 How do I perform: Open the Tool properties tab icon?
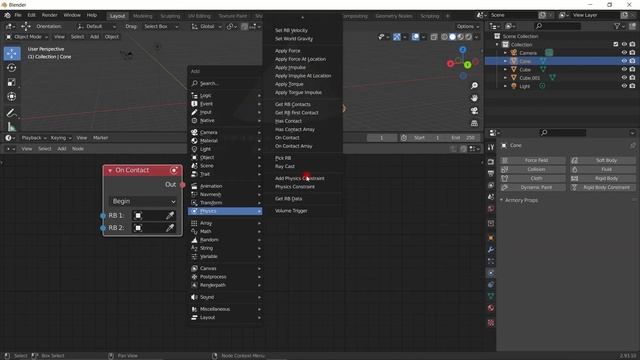[491, 147]
